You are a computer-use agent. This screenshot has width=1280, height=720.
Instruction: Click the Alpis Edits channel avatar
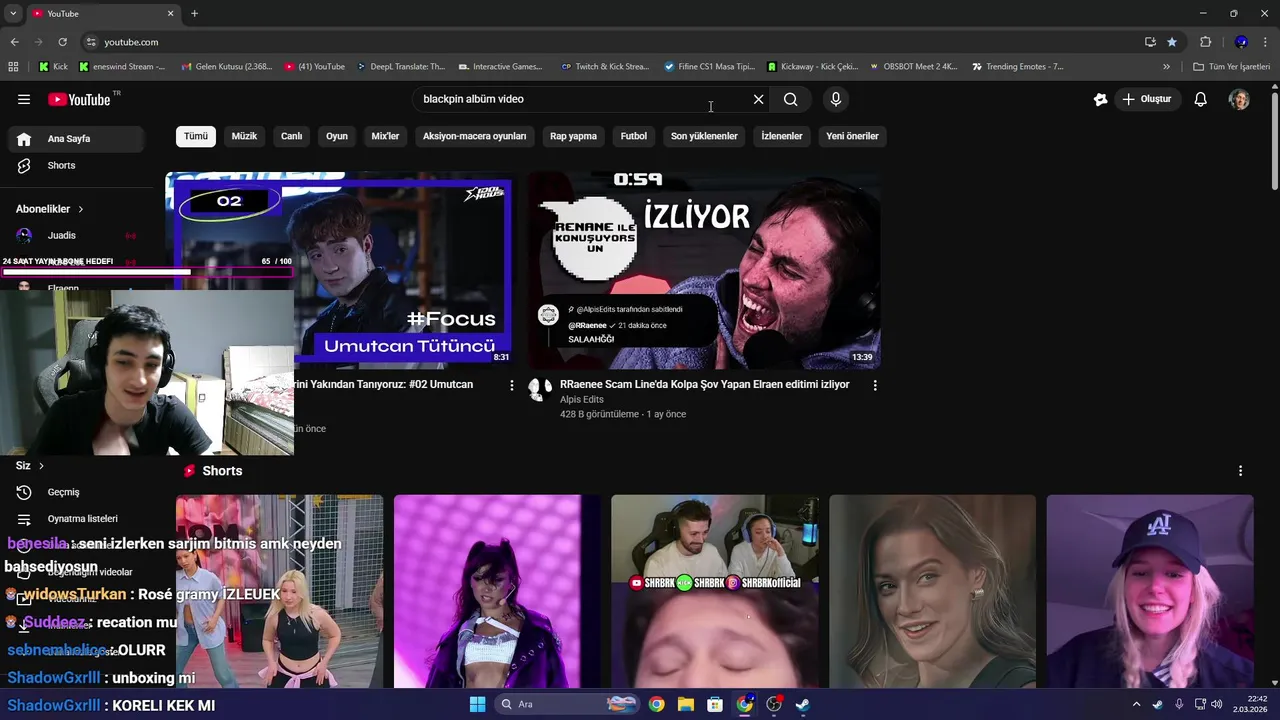(x=540, y=390)
